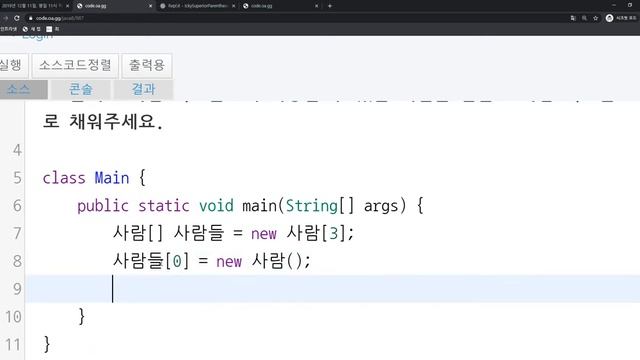This screenshot has height=360, width=640.
Task: Click '사람들[0]' on line 8
Action: pyautogui.click(x=151, y=260)
